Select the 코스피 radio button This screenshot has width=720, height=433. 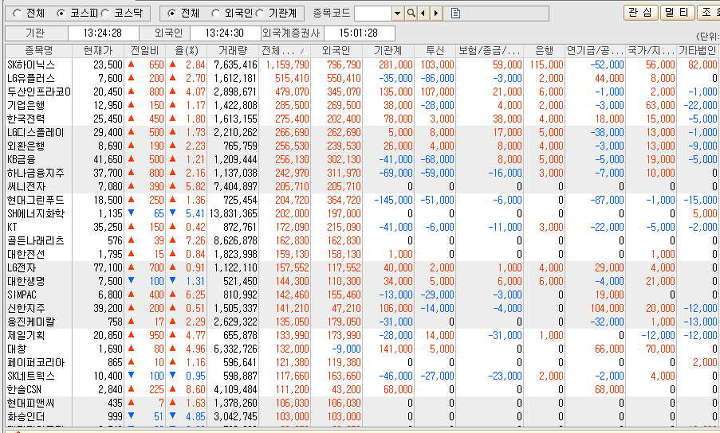(x=60, y=13)
